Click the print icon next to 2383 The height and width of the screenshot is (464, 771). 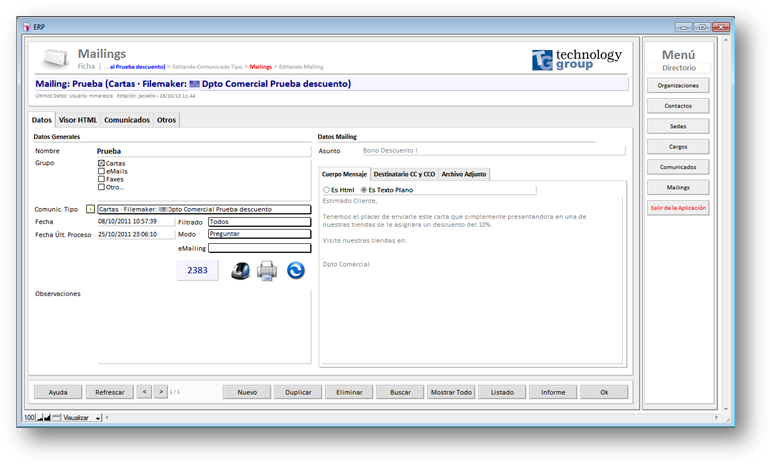click(x=267, y=270)
